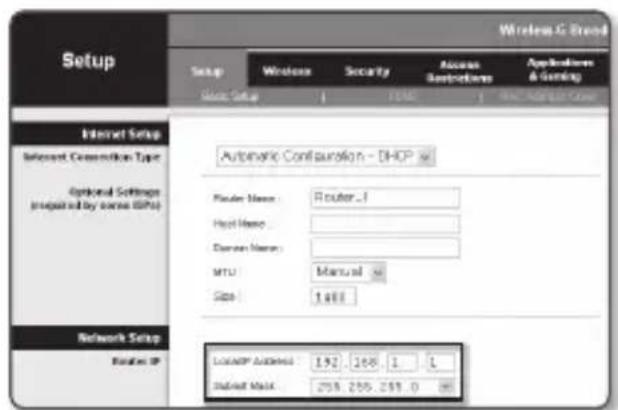618x410 pixels.
Task: Click the Router IP label
Action: click(x=136, y=361)
